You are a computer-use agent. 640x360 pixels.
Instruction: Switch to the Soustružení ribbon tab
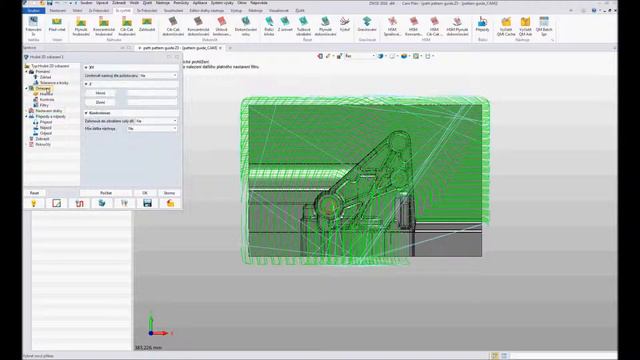tap(173, 11)
